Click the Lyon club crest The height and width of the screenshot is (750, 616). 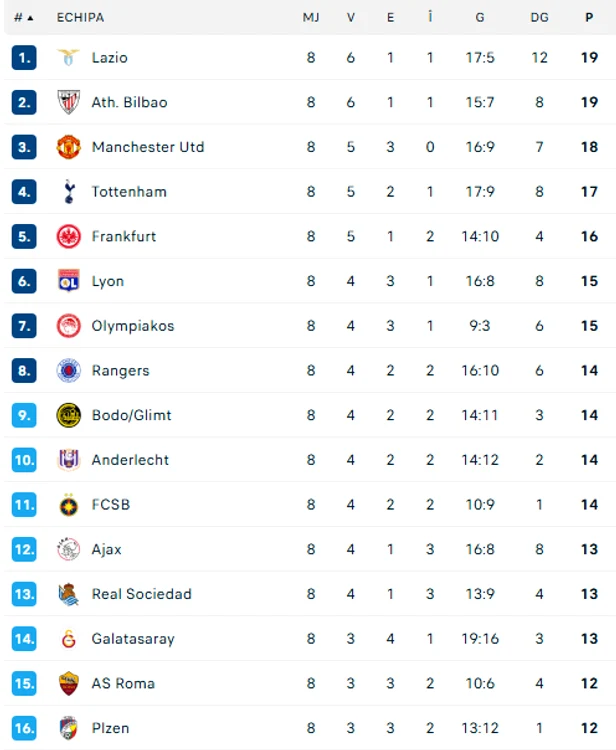click(68, 281)
